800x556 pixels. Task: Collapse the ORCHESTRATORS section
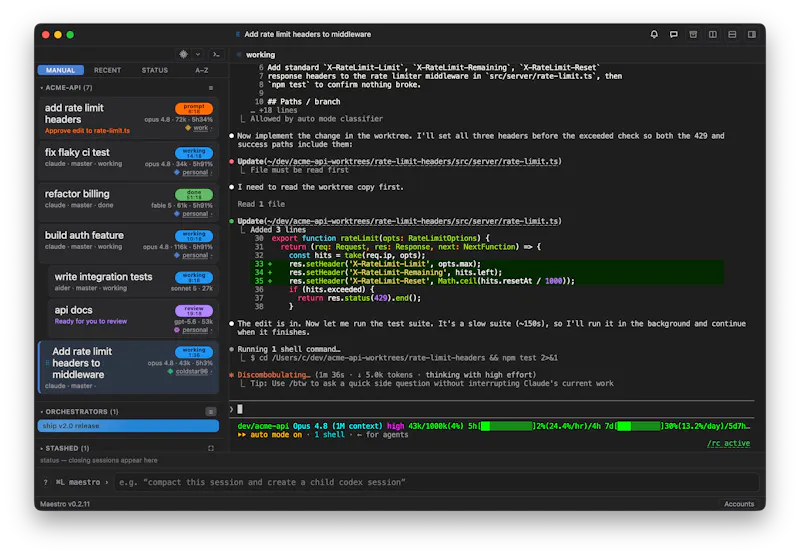[42, 412]
